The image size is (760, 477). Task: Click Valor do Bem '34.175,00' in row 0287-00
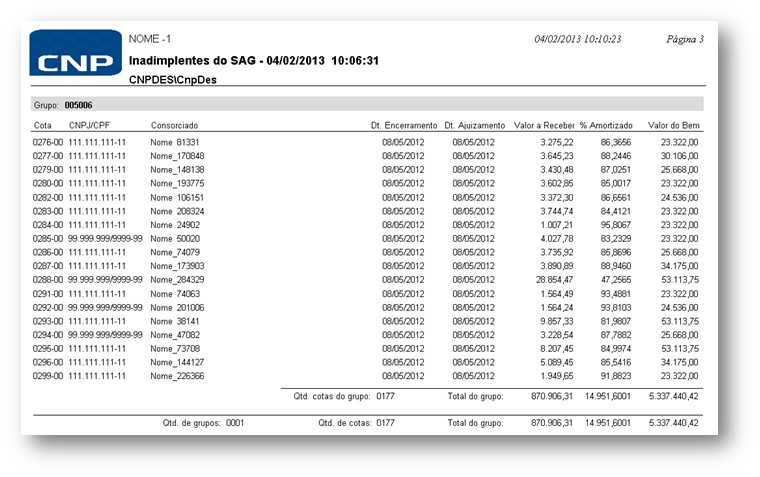pos(680,266)
